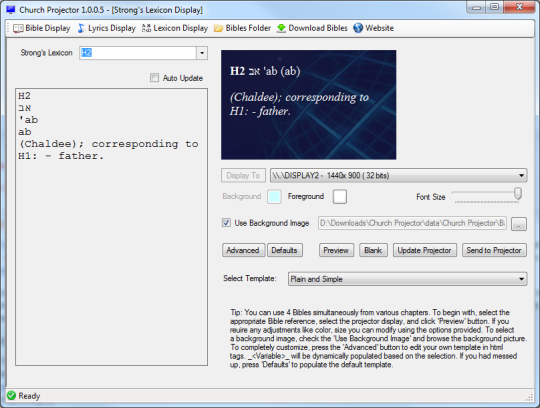Uncheck Use Background Image
This screenshot has width=540, height=408.
click(226, 223)
